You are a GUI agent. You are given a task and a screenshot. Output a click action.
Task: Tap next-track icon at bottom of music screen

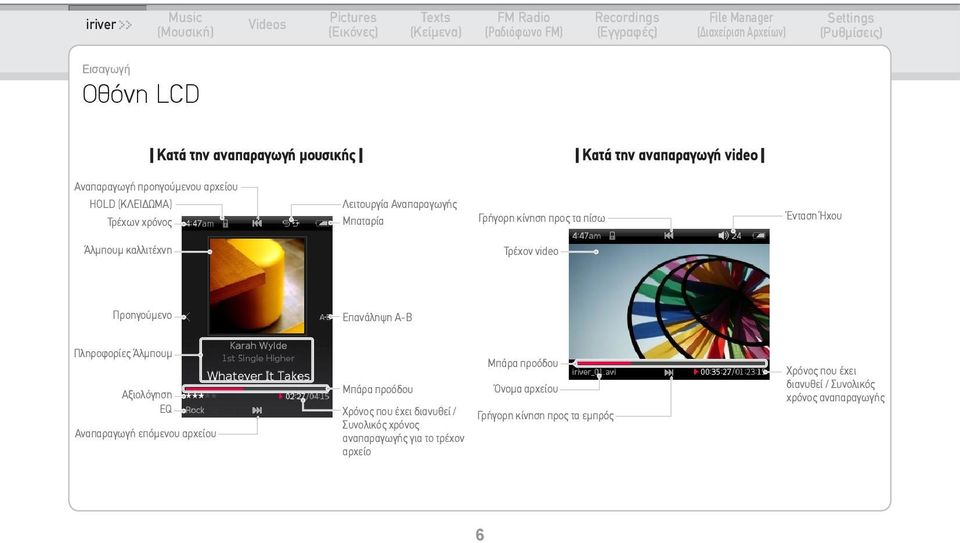257,410
